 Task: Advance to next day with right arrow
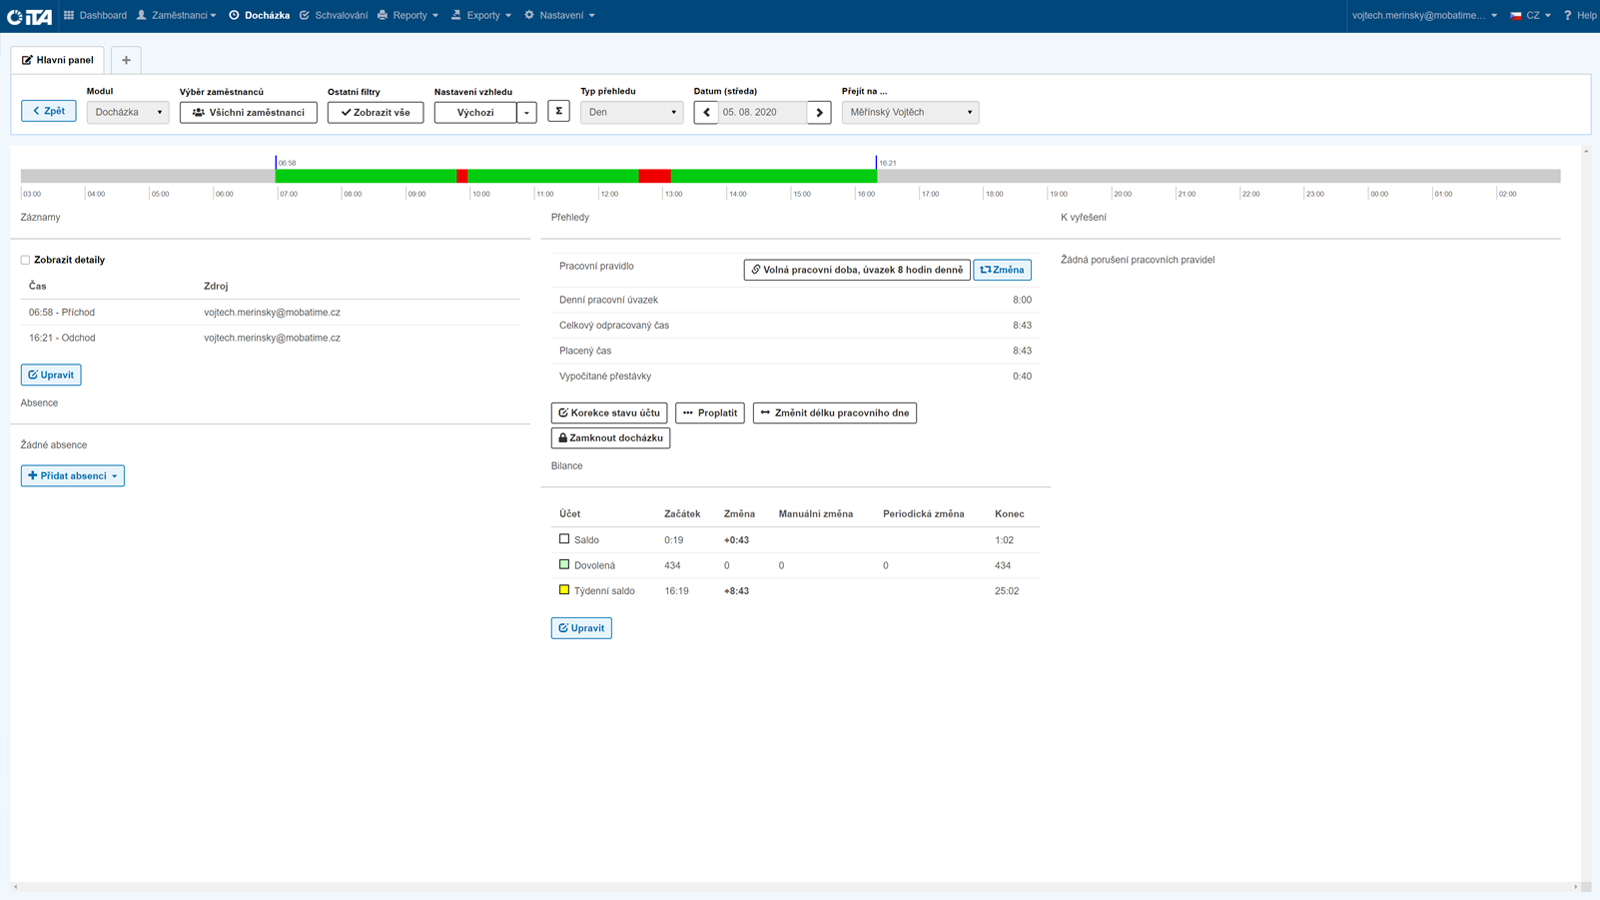[819, 113]
